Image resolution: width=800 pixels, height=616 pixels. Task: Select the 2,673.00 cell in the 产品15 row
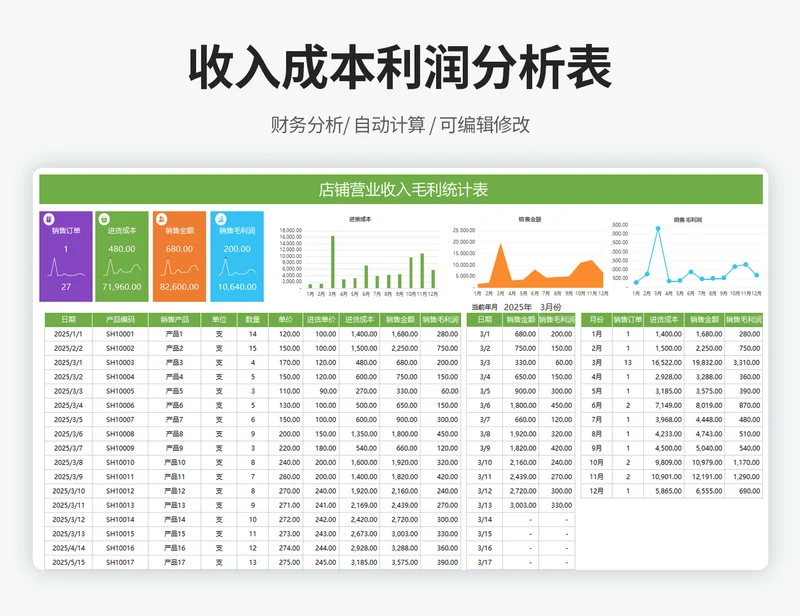[359, 534]
